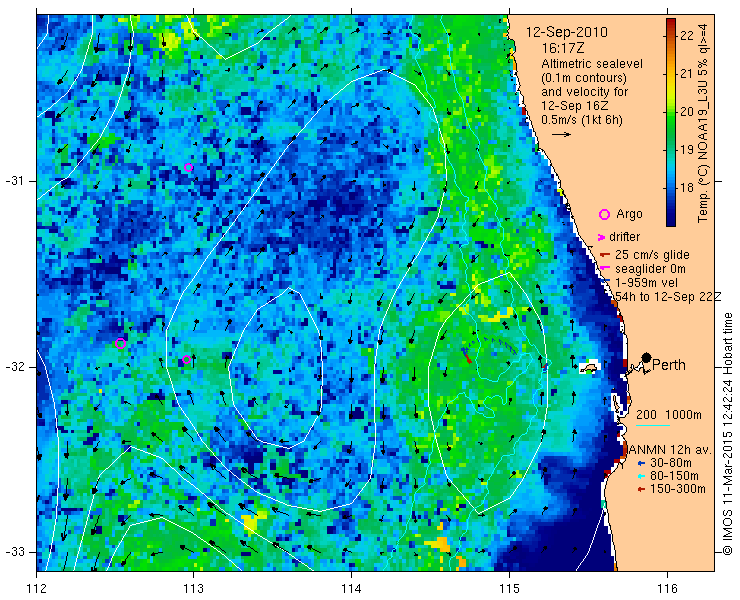Screen dimensions: 740x600
Task: Click the color bar tick label '20'
Action: coord(687,112)
